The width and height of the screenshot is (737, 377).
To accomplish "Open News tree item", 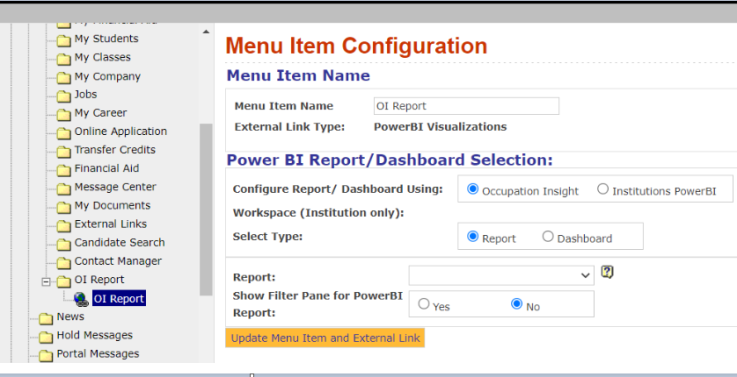I will [71, 317].
